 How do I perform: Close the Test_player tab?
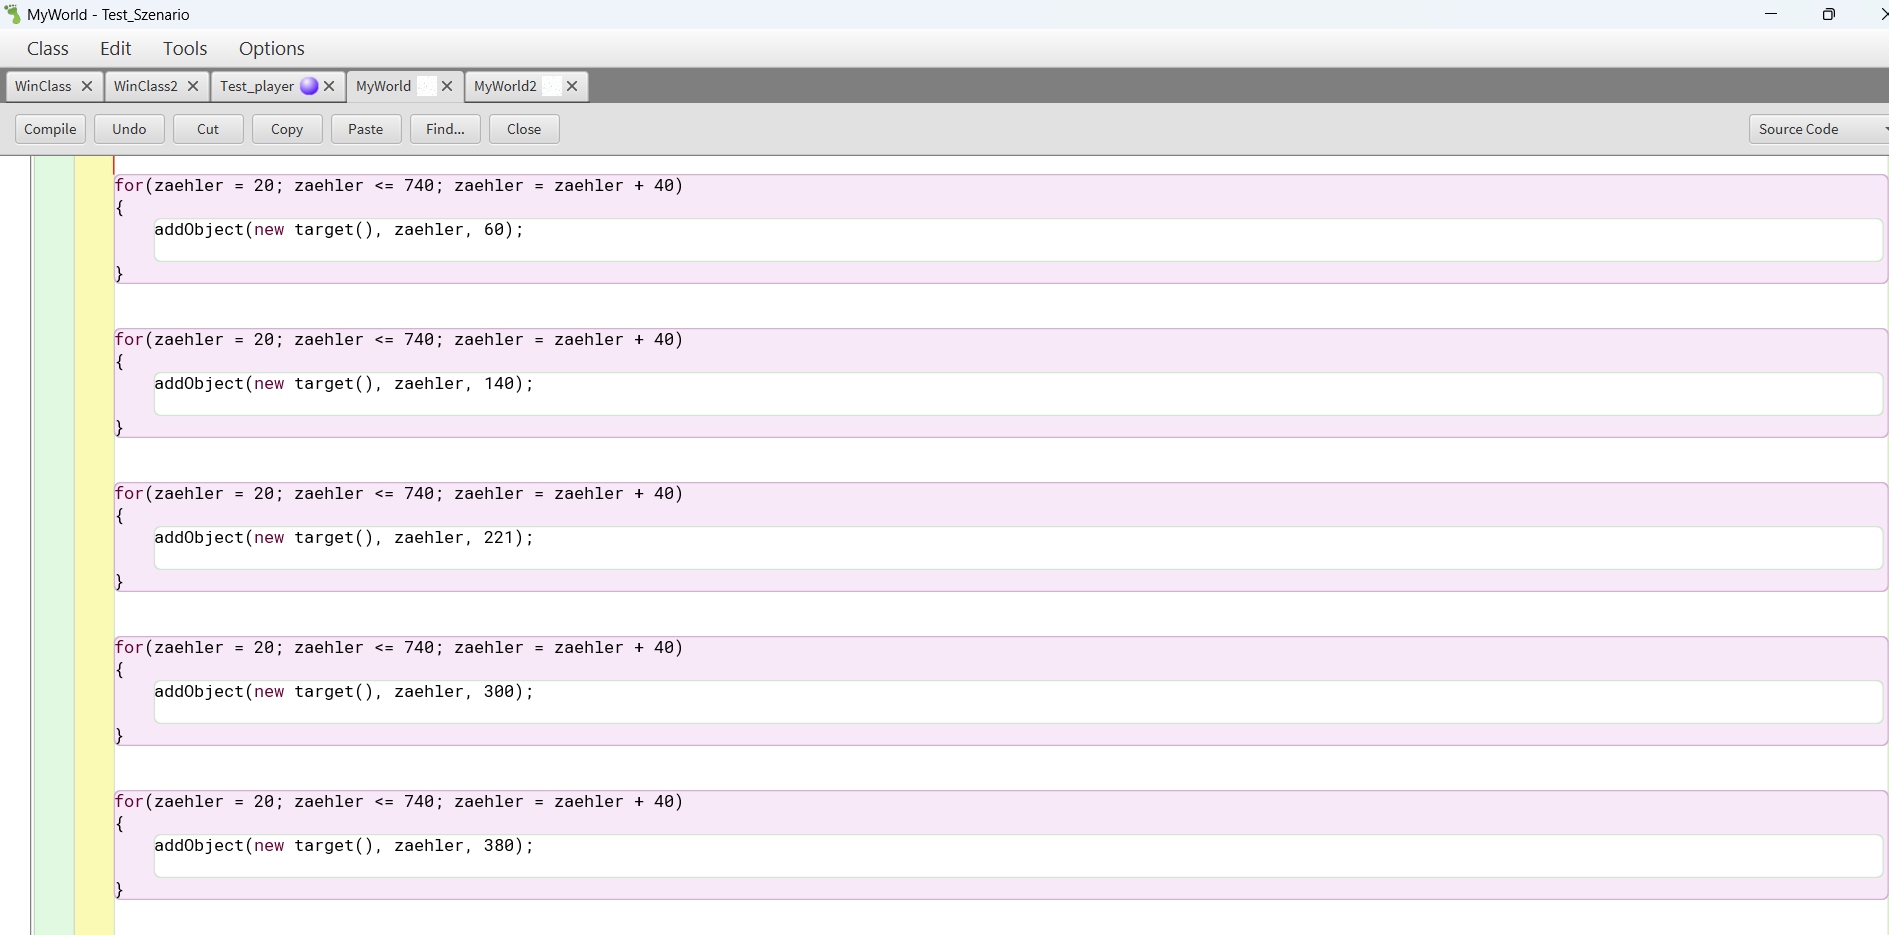click(330, 86)
